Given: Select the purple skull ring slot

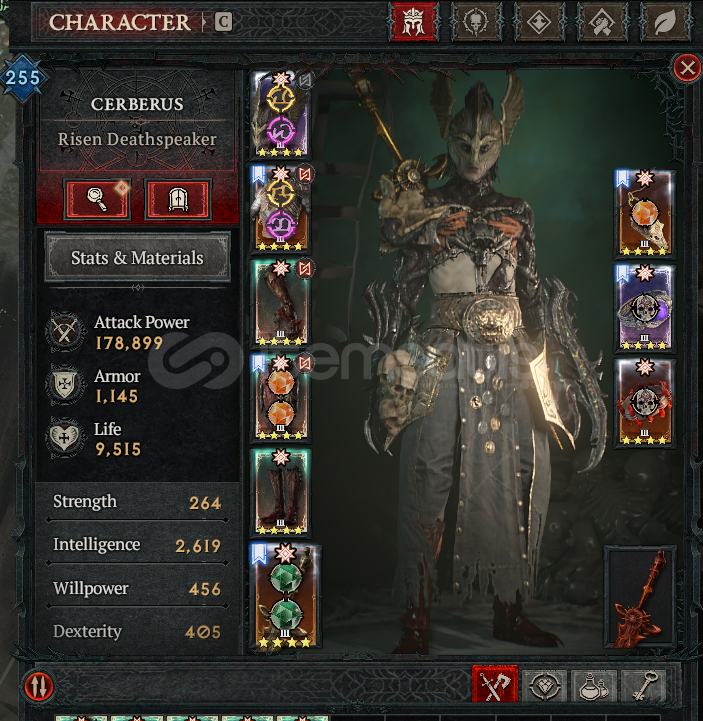Looking at the screenshot, I should 645,307.
